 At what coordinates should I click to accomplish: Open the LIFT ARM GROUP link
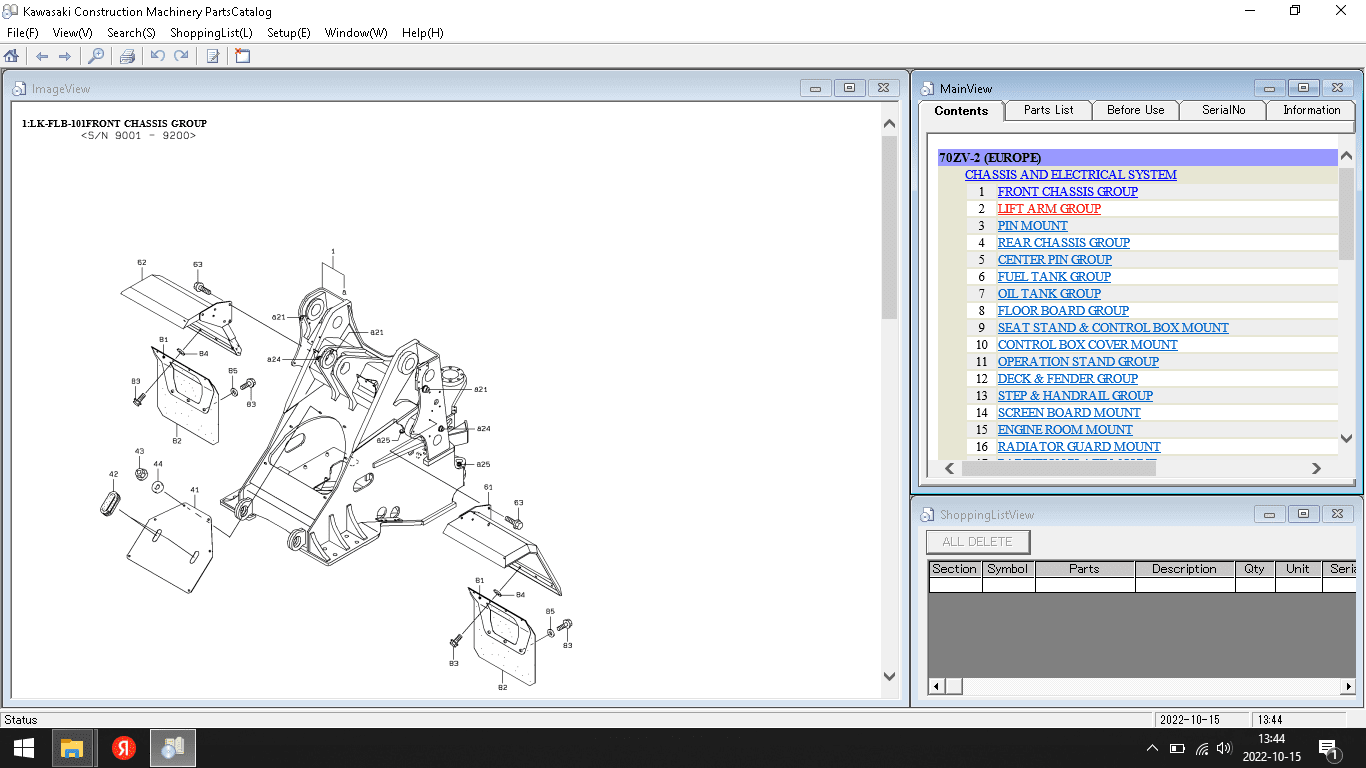tap(1049, 209)
